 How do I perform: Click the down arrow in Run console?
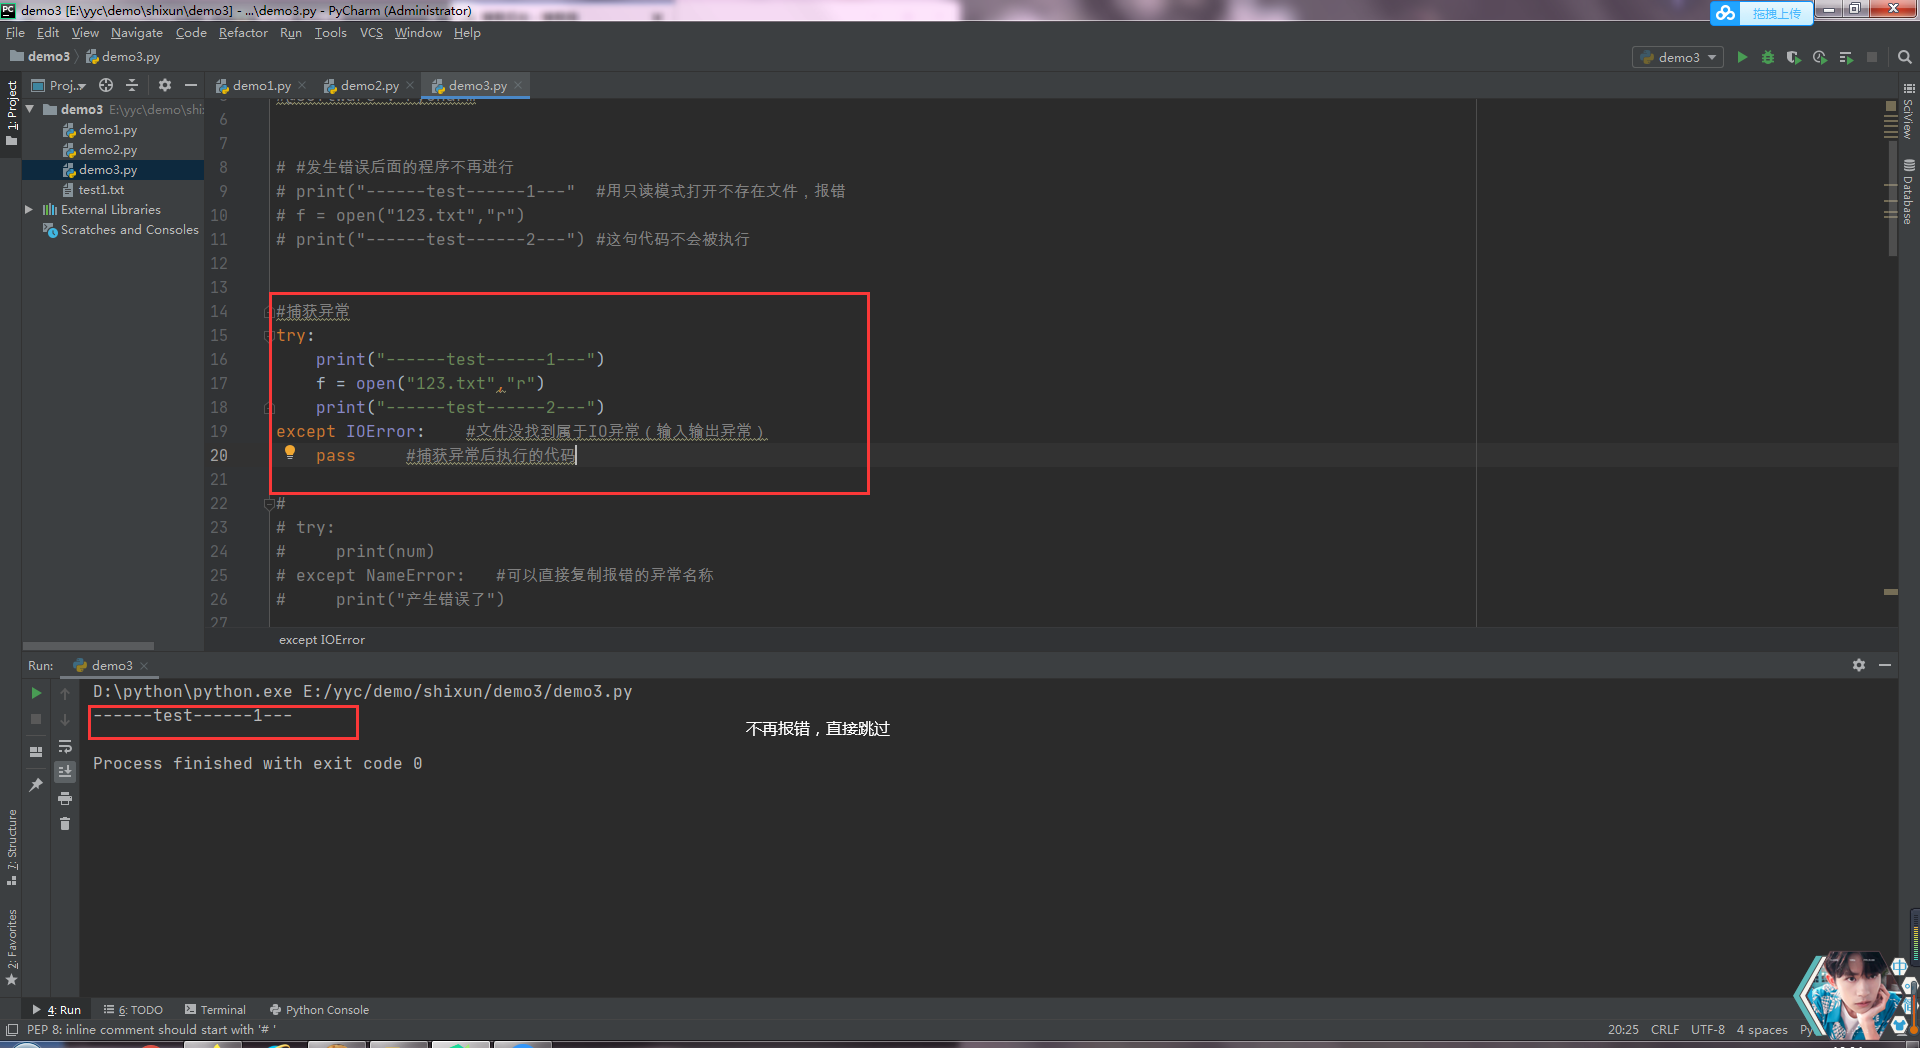click(x=65, y=719)
